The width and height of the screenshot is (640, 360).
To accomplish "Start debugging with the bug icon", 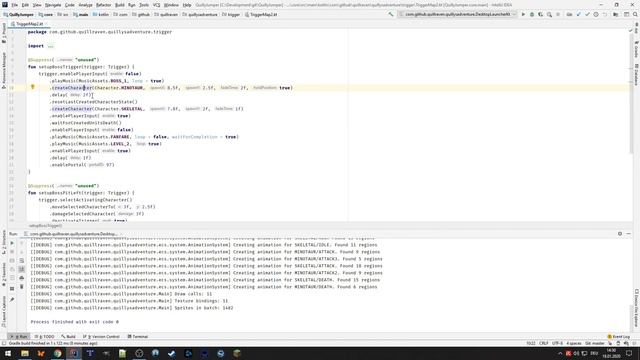I will (x=532, y=14).
